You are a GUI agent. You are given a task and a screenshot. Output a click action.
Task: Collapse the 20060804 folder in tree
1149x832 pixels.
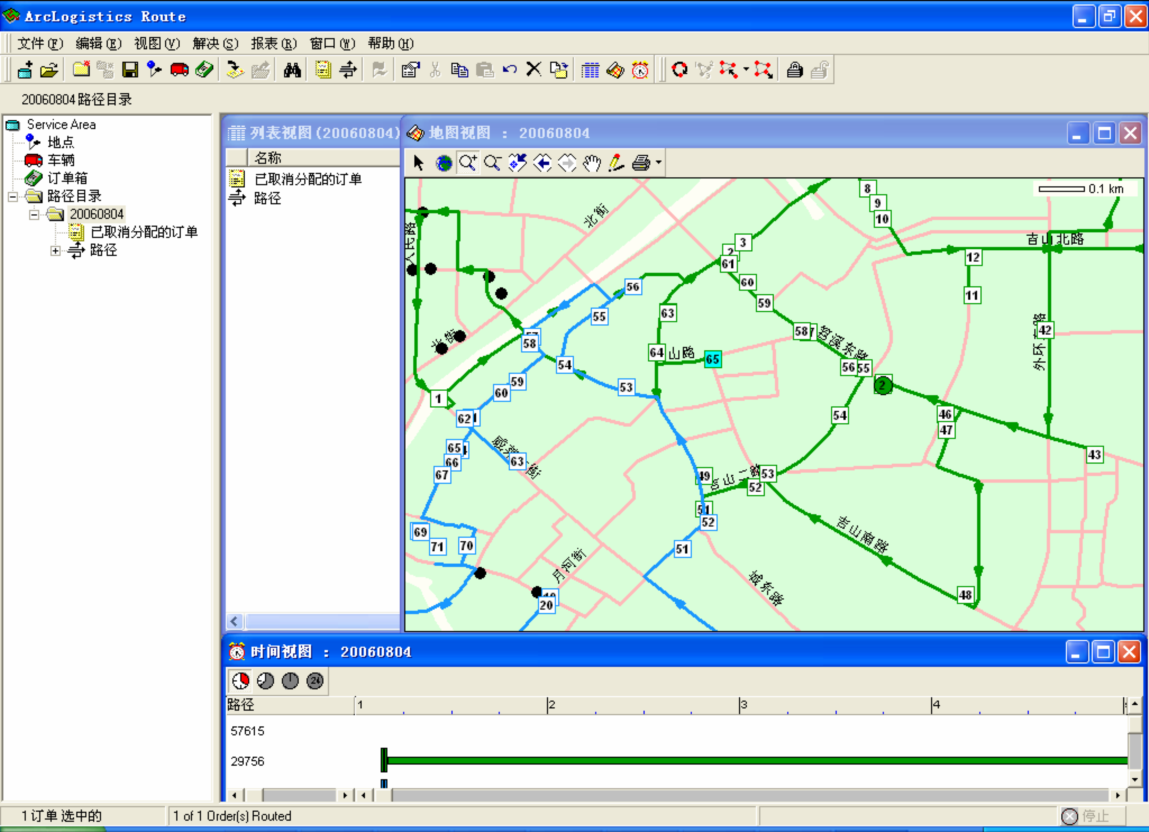tap(34, 214)
